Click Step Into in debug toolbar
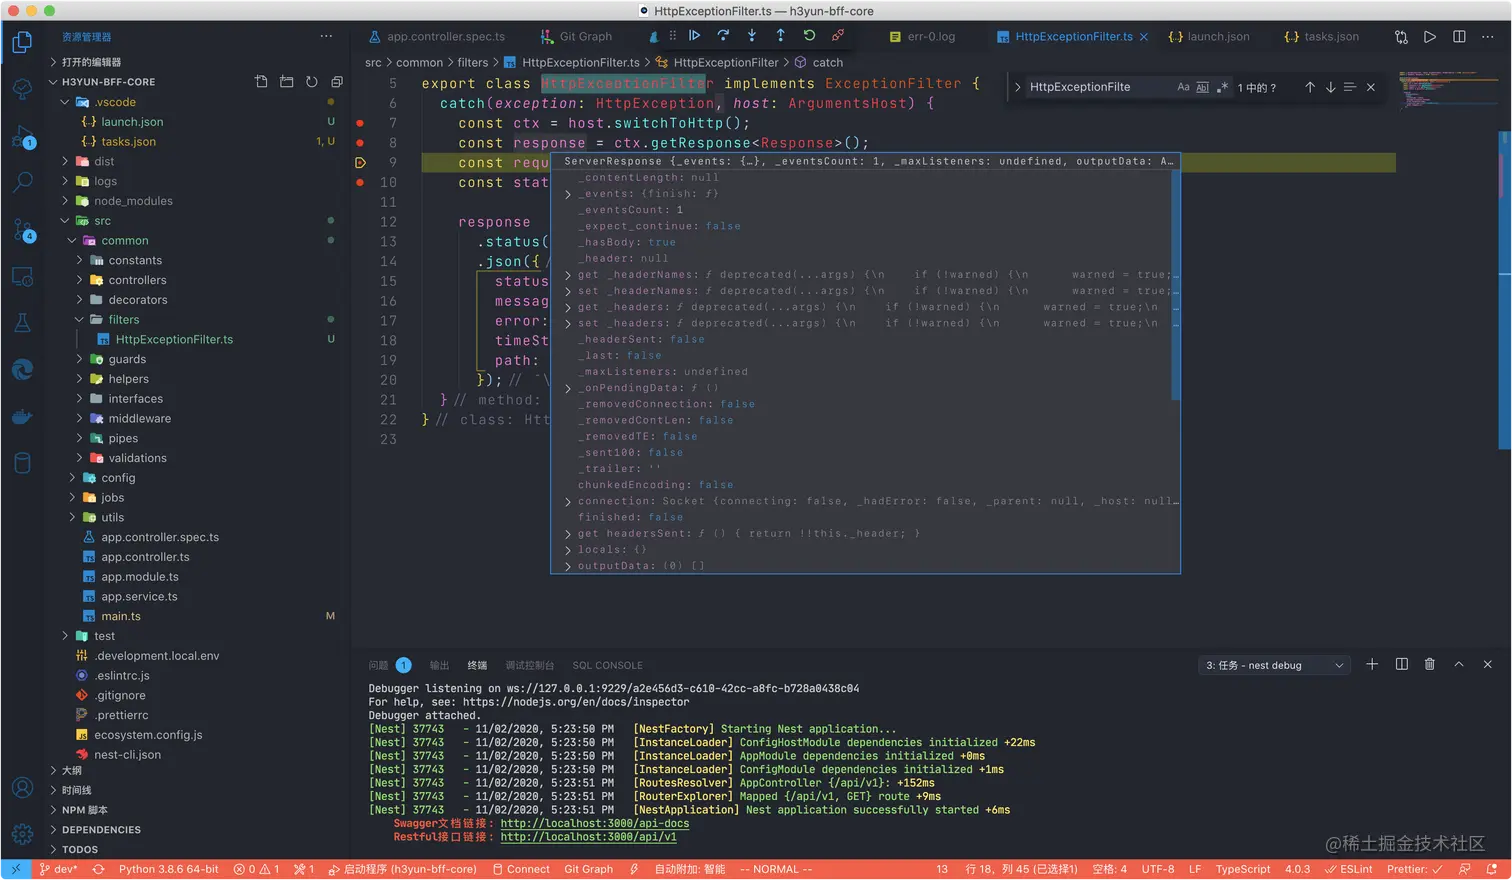The width and height of the screenshot is (1512, 880). pos(752,35)
